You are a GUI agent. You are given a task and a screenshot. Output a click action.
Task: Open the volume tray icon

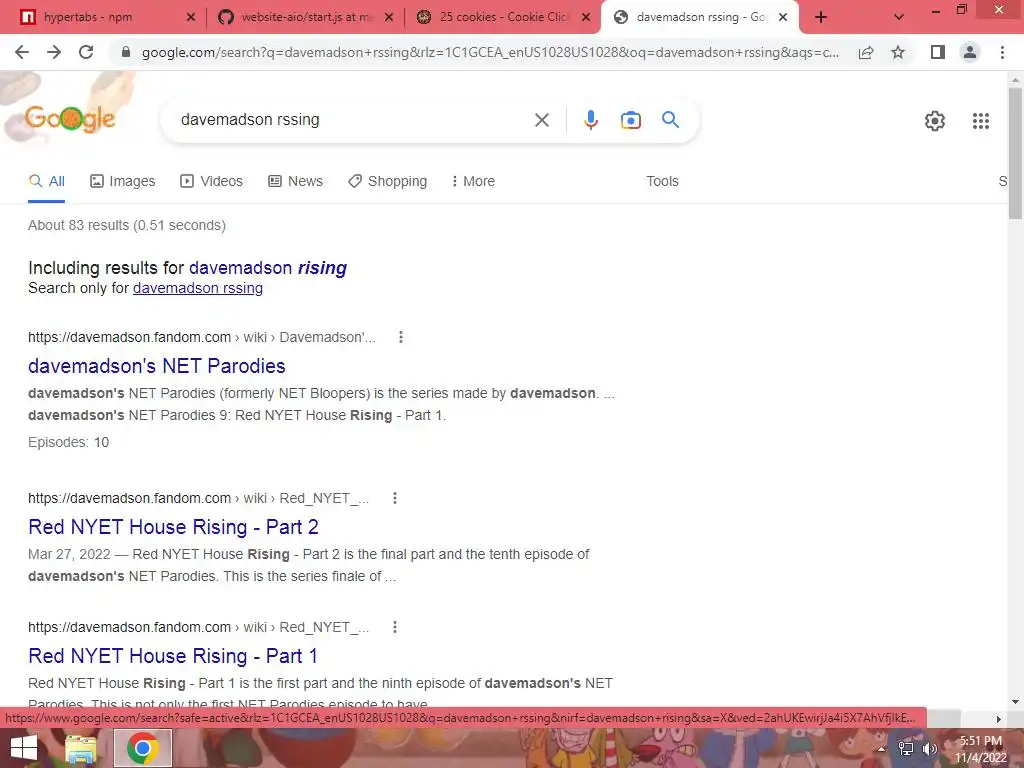coord(929,749)
